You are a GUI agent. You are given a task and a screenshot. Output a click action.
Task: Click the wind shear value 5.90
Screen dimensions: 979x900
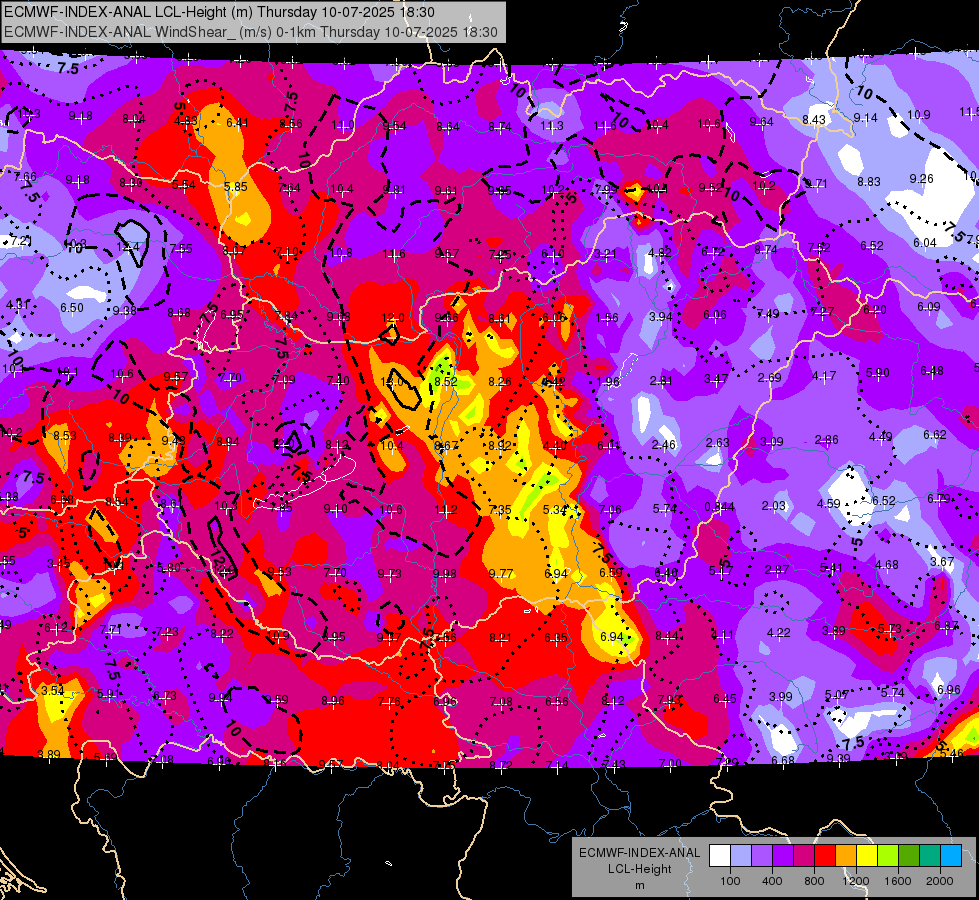(878, 373)
